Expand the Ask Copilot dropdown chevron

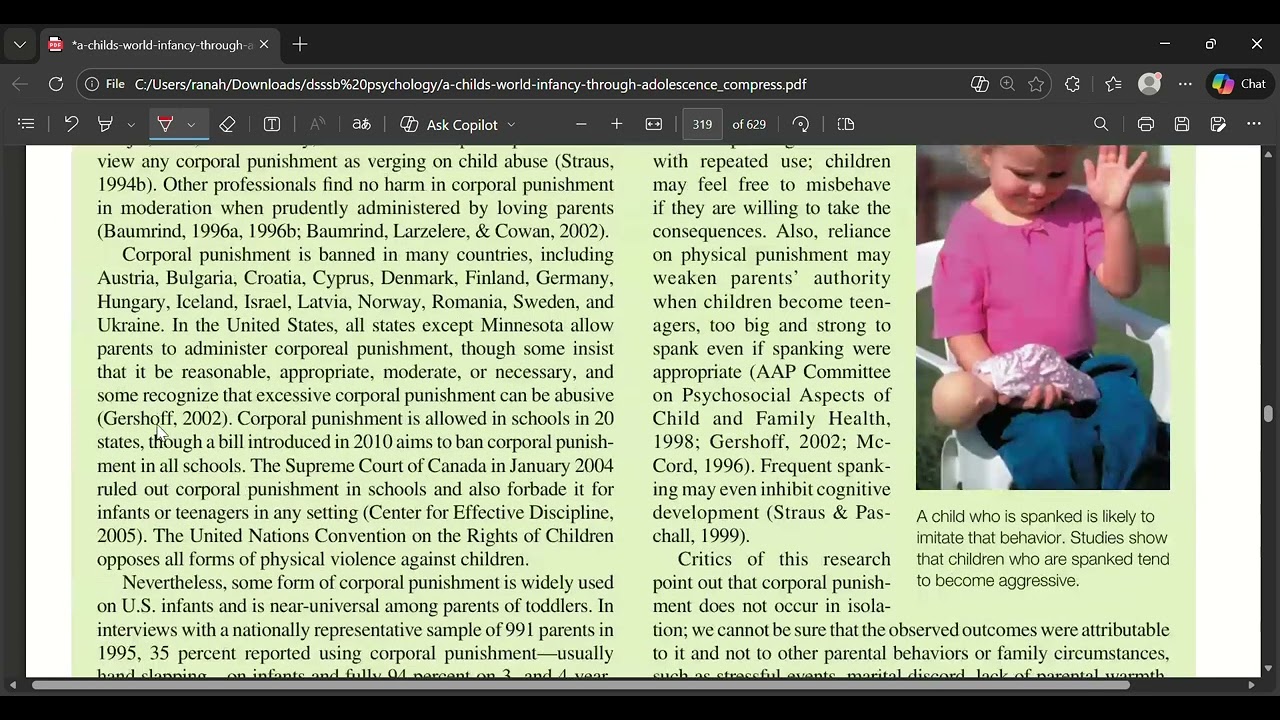[511, 125]
